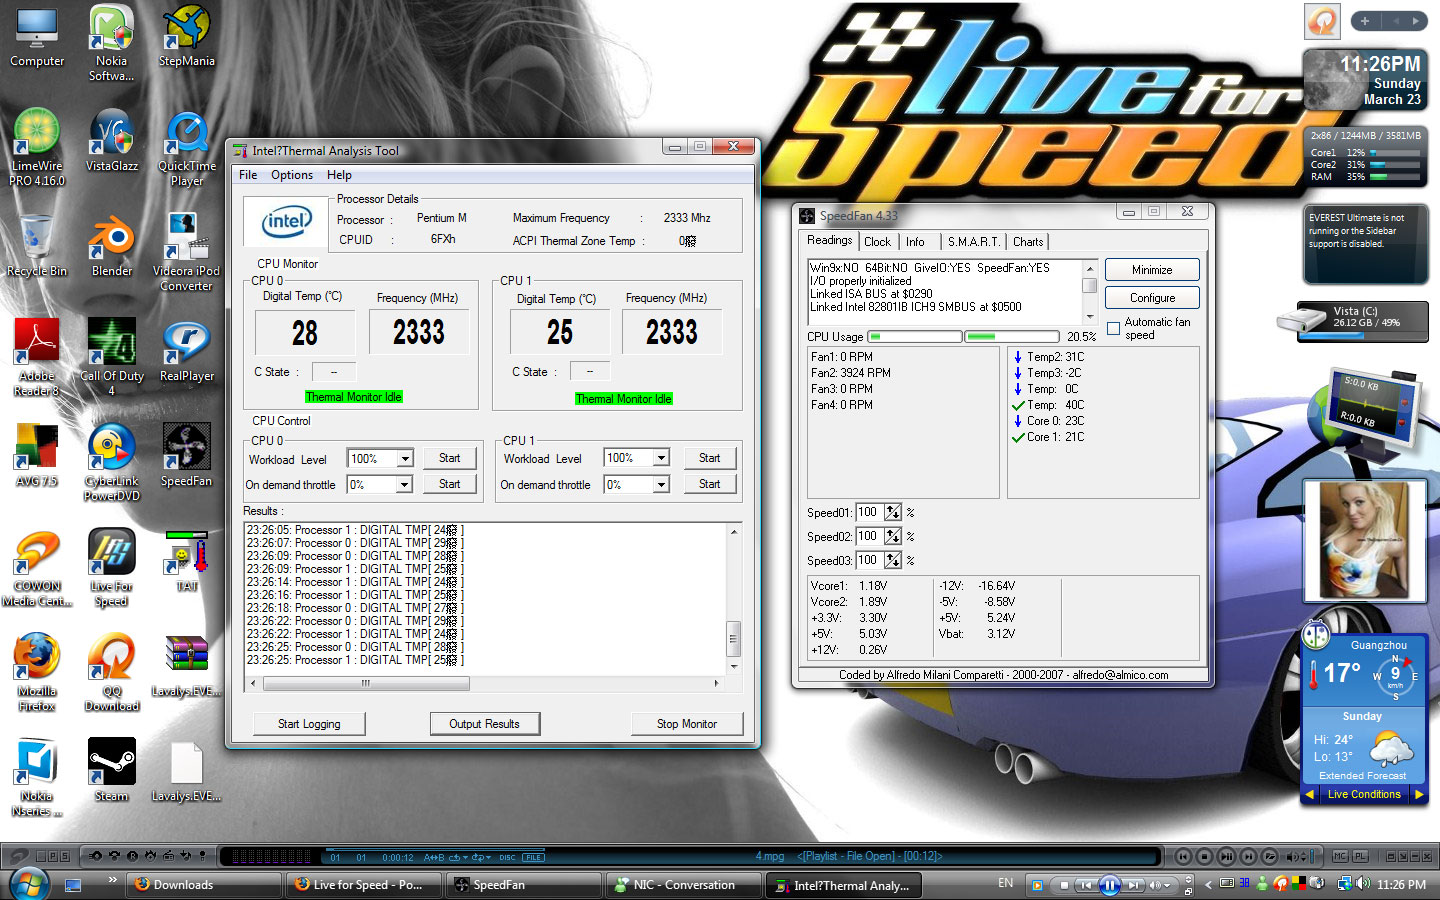Pause playback in taskbar media toolbar
Screen dimensions: 1440x900
(x=1110, y=885)
